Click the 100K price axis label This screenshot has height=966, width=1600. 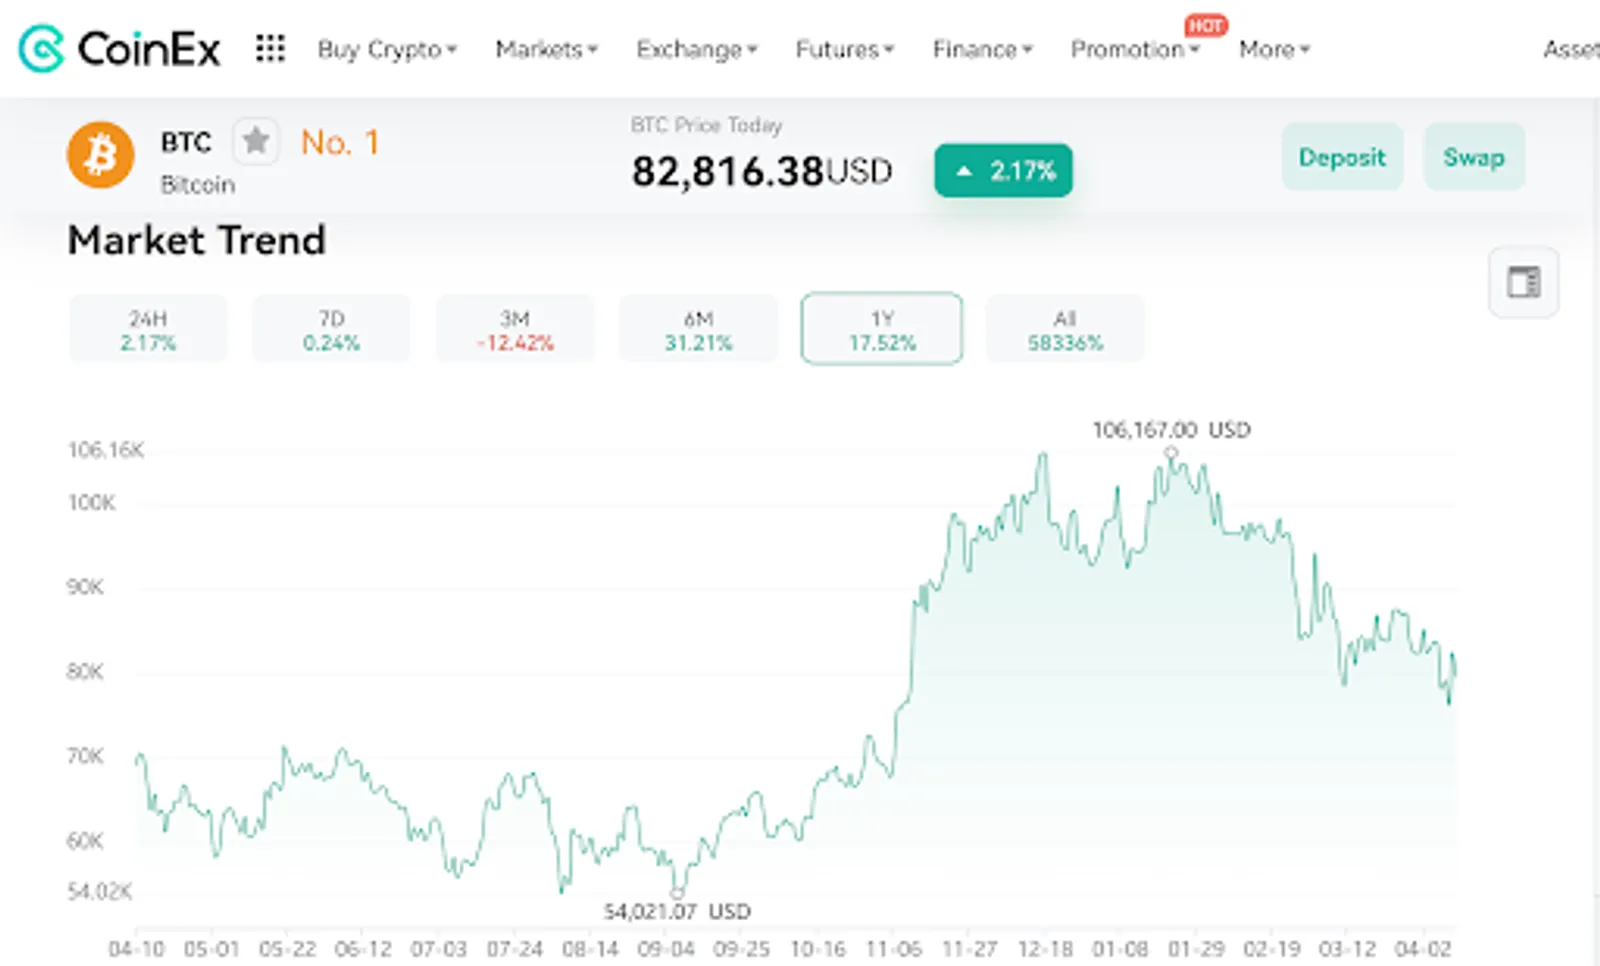click(91, 502)
